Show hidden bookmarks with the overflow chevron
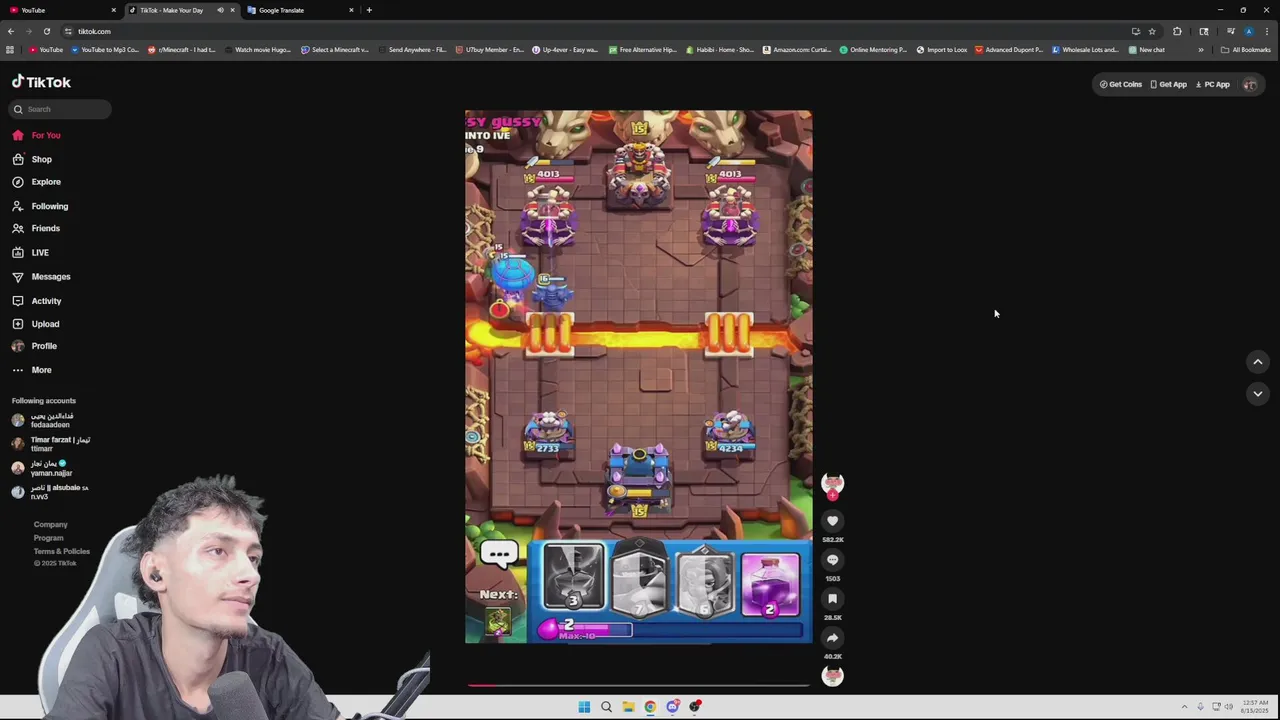Screen dimensions: 1280x720 pyautogui.click(x=1201, y=50)
